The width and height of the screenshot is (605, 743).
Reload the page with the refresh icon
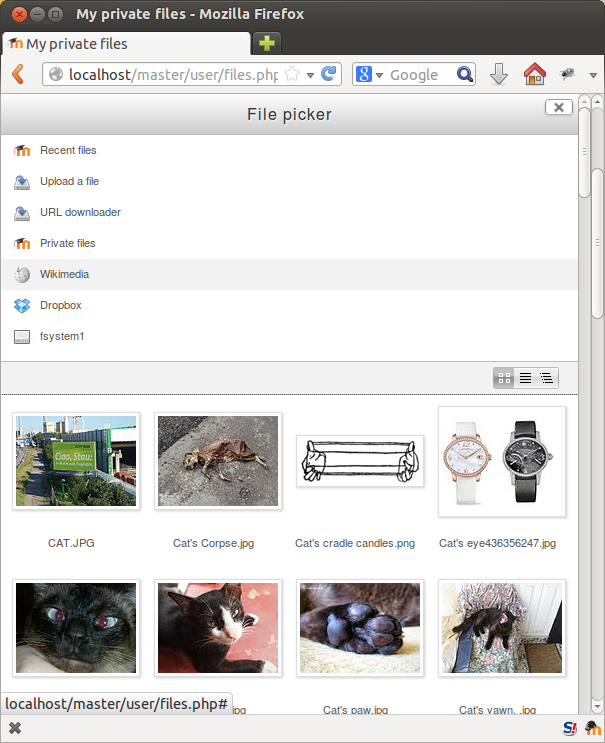[x=328, y=74]
